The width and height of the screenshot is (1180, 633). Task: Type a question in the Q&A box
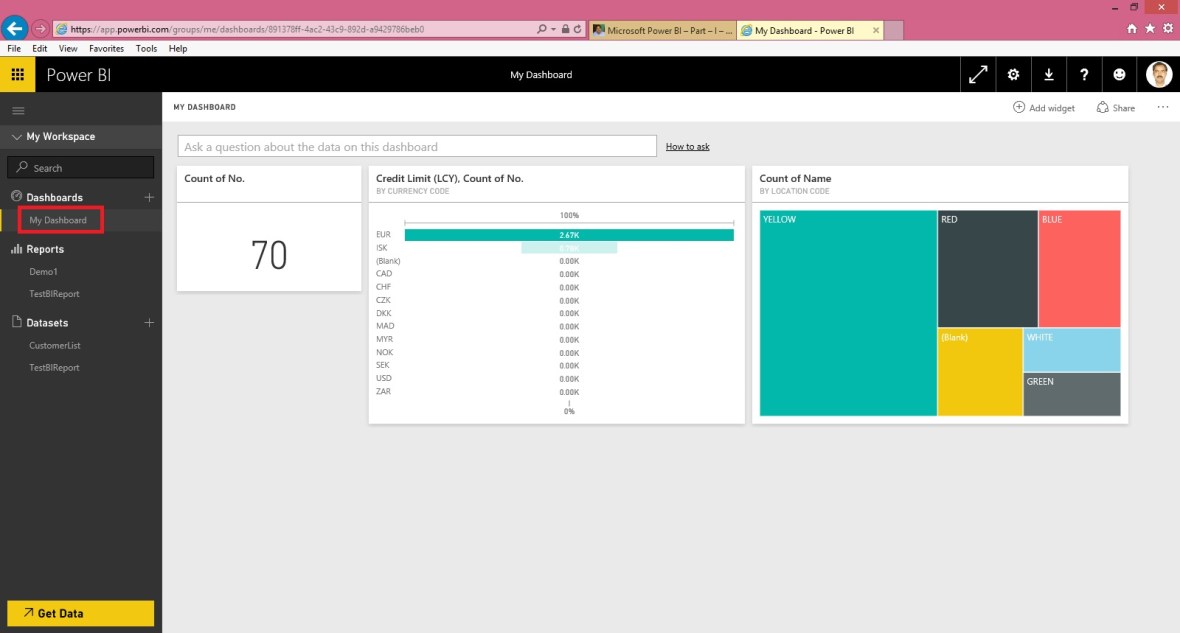tap(415, 146)
